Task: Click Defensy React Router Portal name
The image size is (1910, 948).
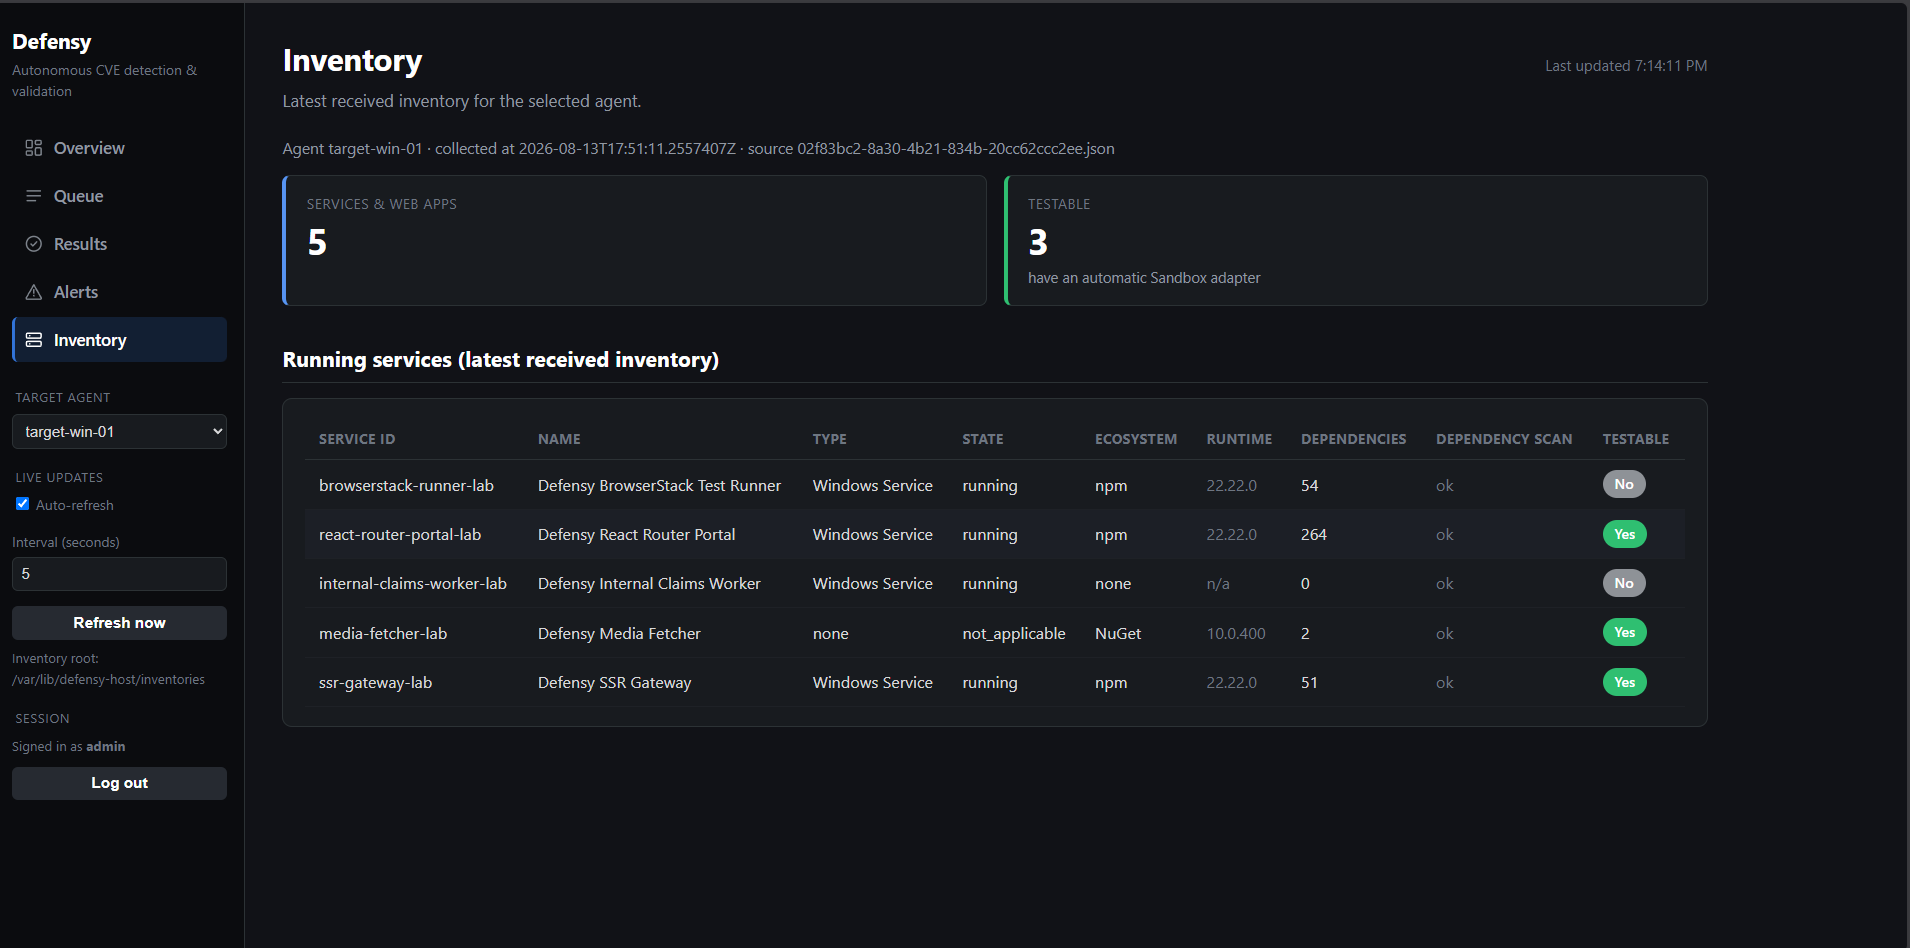Action: coord(637,535)
